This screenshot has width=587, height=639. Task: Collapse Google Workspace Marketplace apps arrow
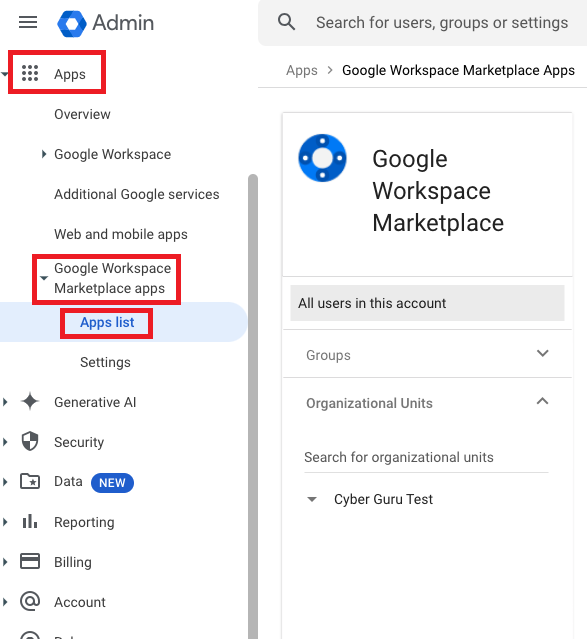point(44,278)
